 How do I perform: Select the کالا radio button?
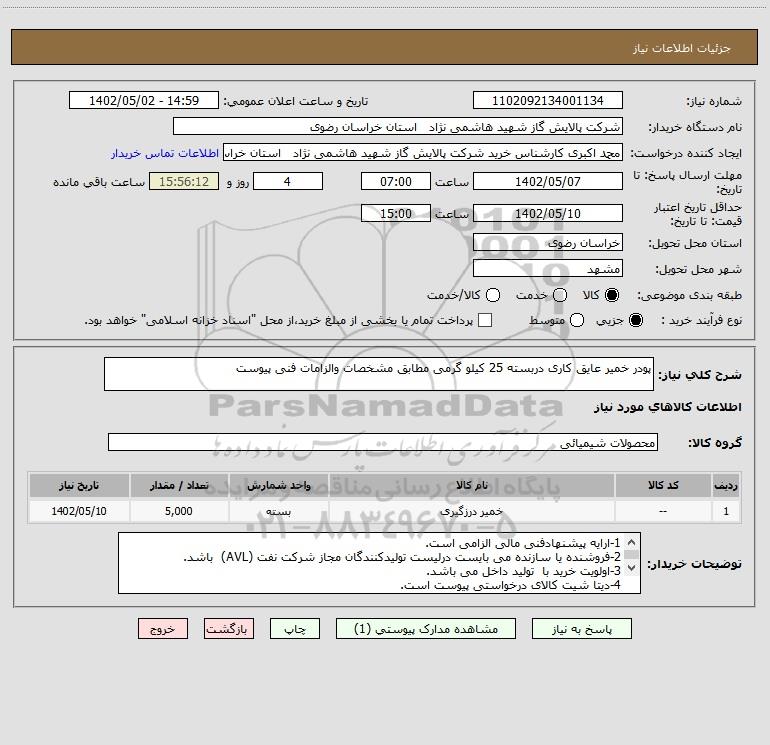tap(612, 296)
